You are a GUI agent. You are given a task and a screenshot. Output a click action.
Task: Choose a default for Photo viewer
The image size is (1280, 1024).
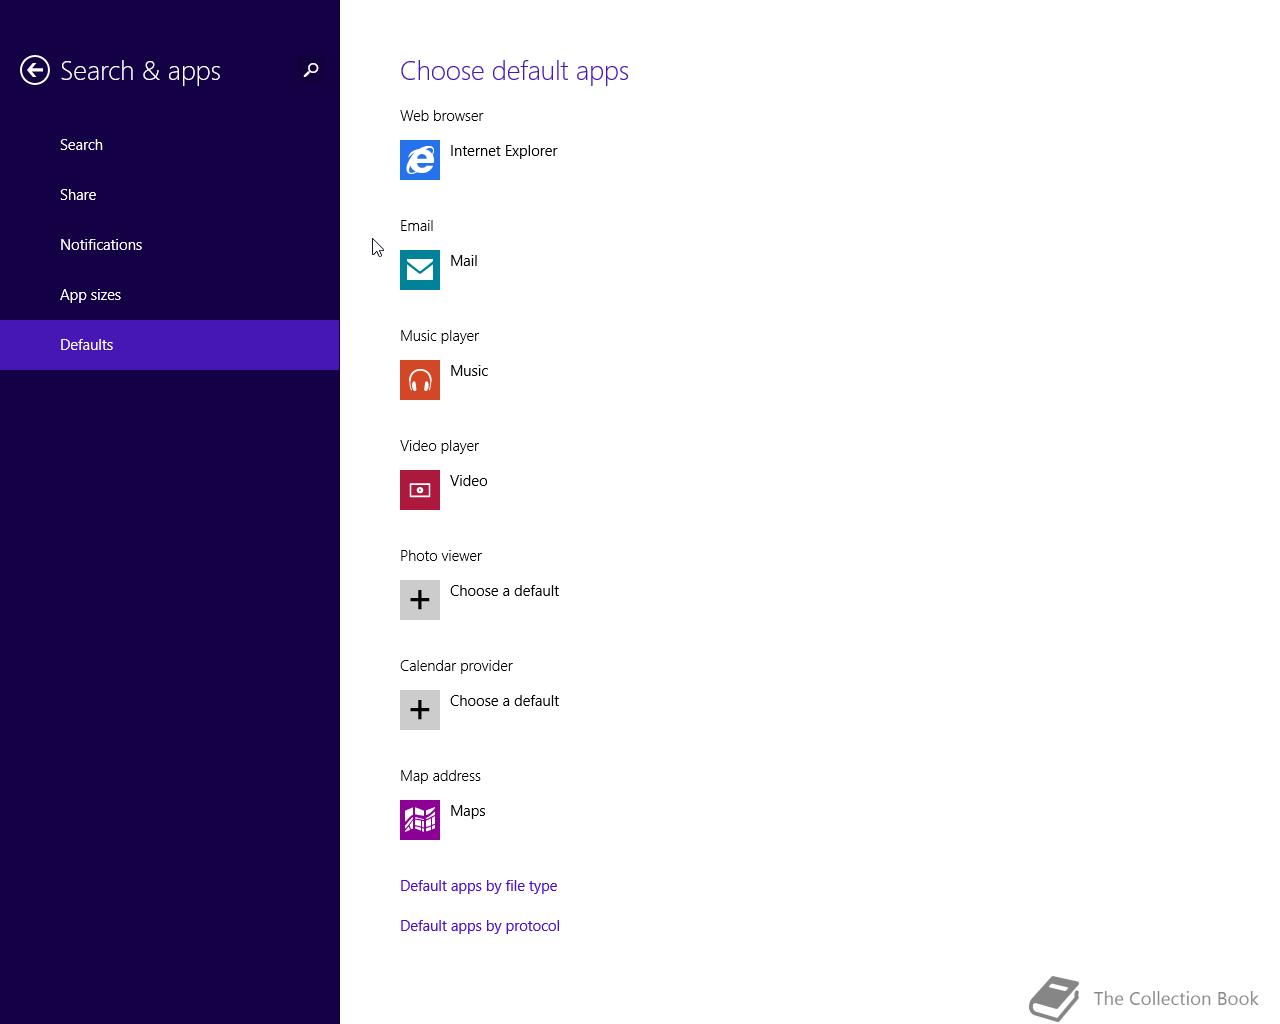(x=504, y=591)
